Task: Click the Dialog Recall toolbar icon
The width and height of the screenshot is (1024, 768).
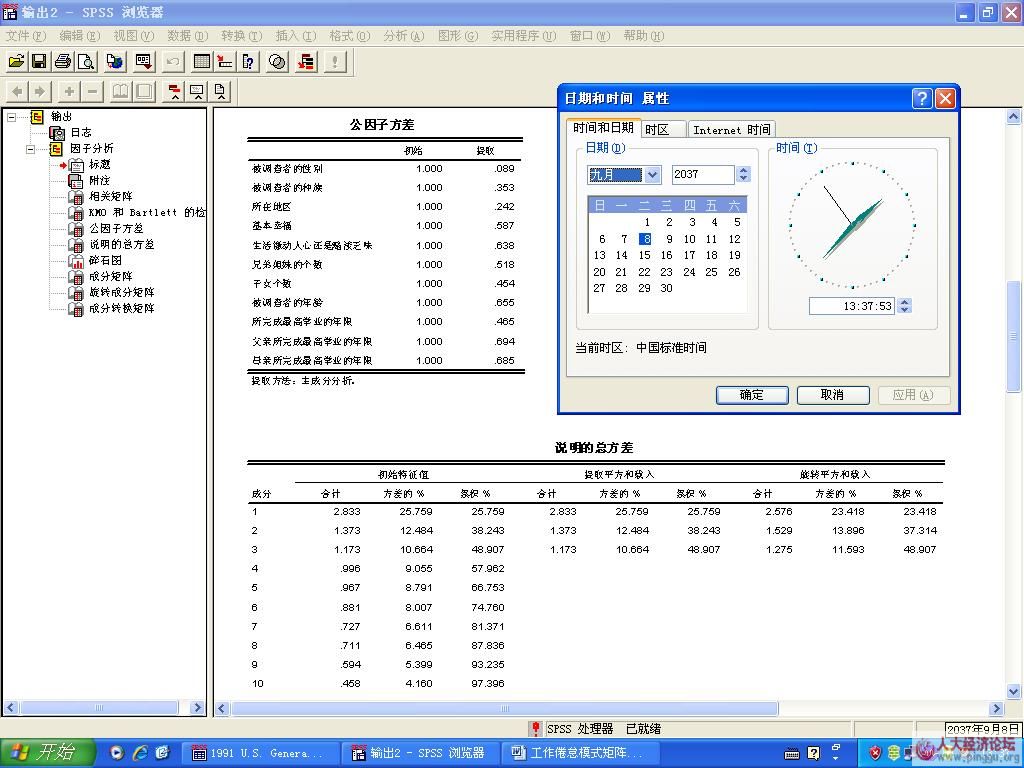Action: pos(144,62)
